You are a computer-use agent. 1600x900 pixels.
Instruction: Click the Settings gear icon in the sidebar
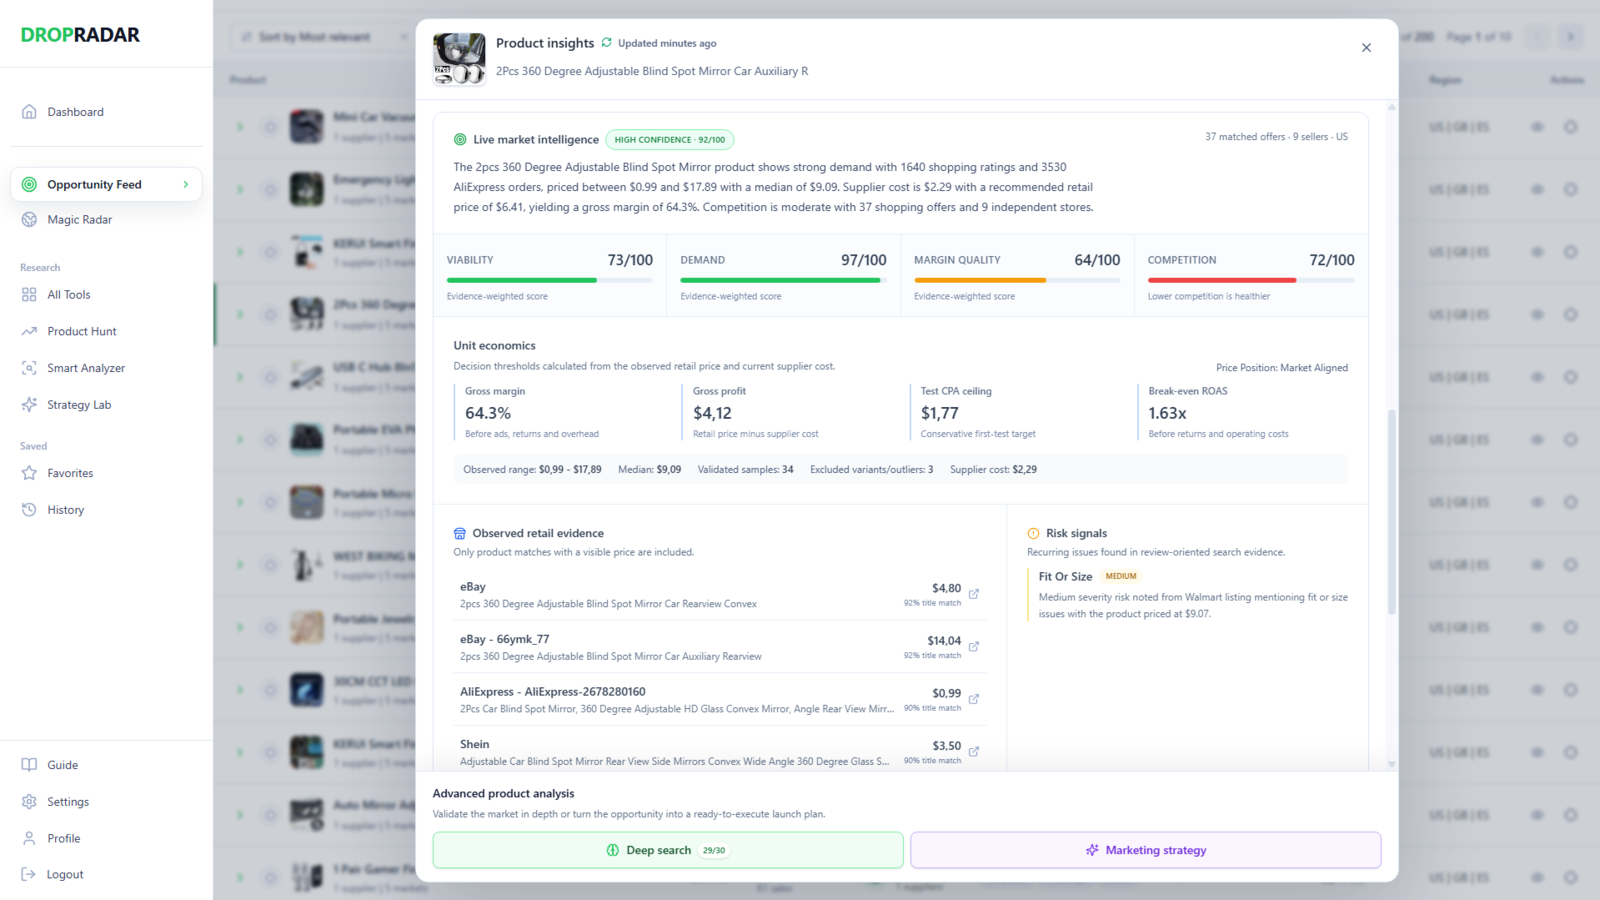[x=29, y=802]
